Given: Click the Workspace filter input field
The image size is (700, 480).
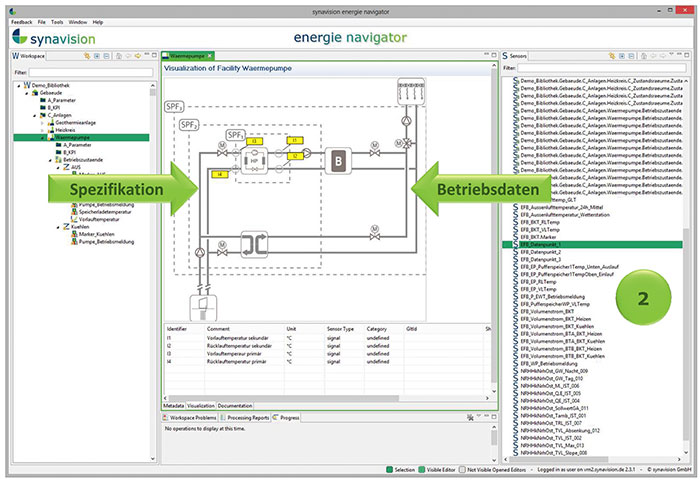Looking at the screenshot, I should [91, 72].
